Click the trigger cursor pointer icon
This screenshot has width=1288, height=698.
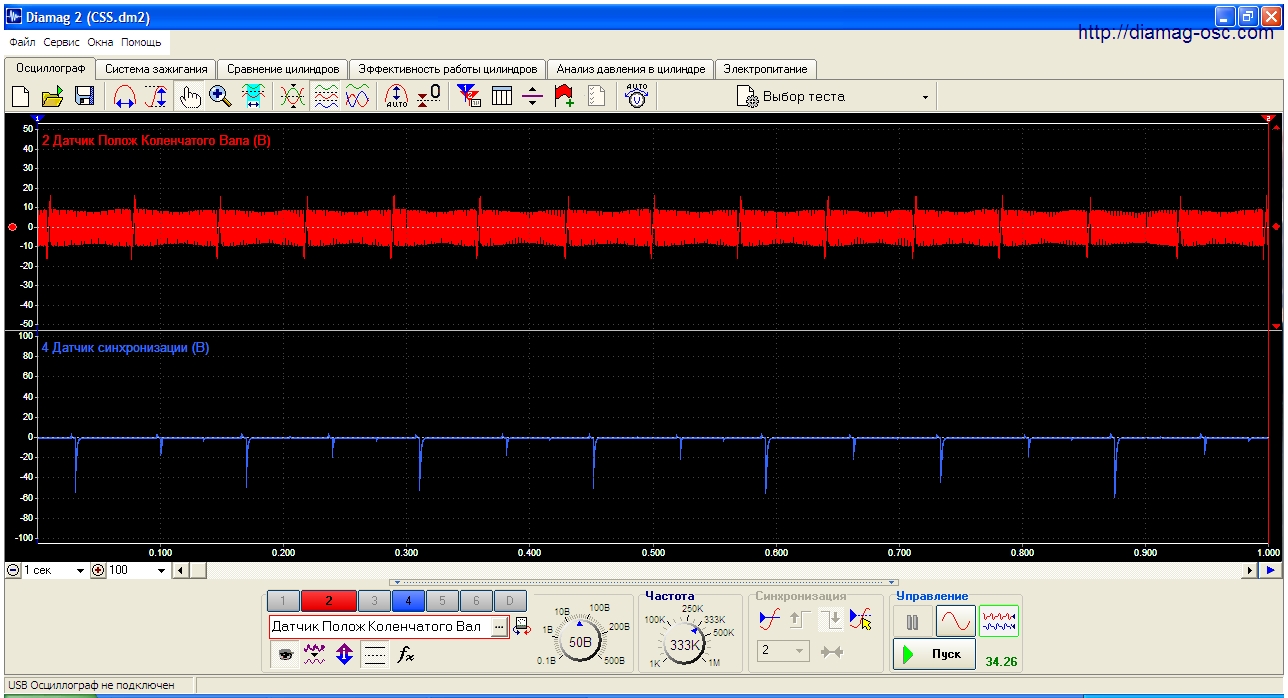(860, 620)
